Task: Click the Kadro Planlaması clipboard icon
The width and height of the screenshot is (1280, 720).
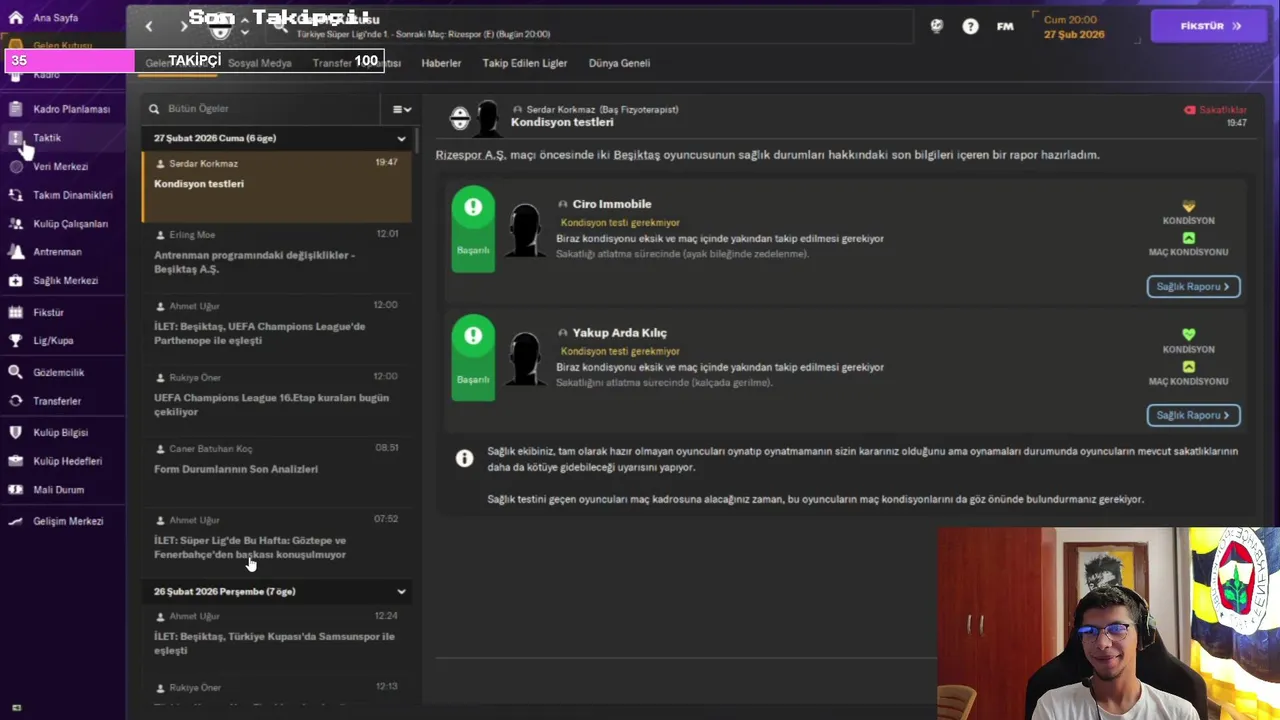Action: pos(15,108)
